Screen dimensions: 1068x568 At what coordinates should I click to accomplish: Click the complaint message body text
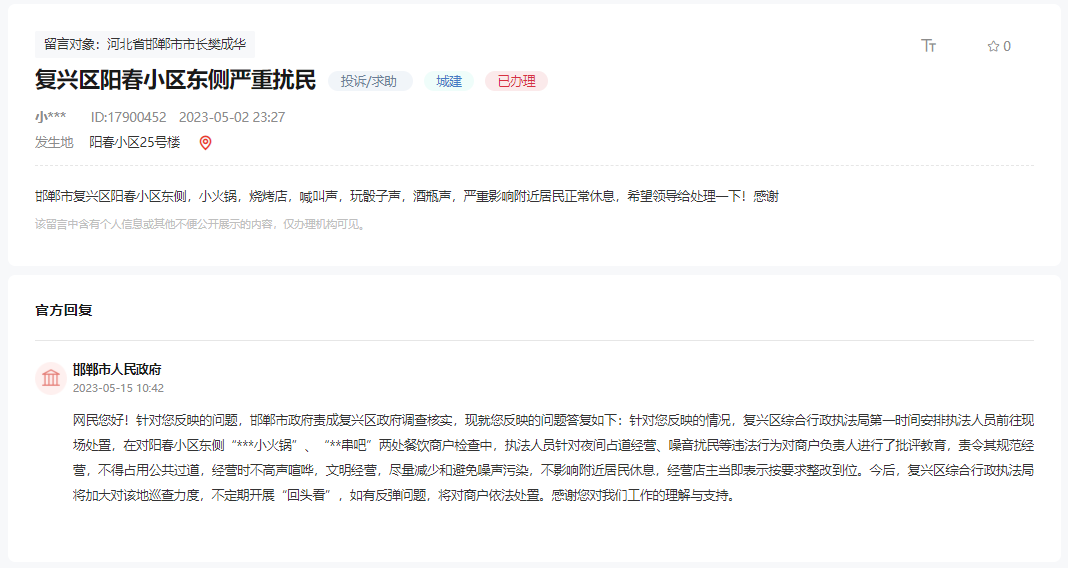(407, 196)
